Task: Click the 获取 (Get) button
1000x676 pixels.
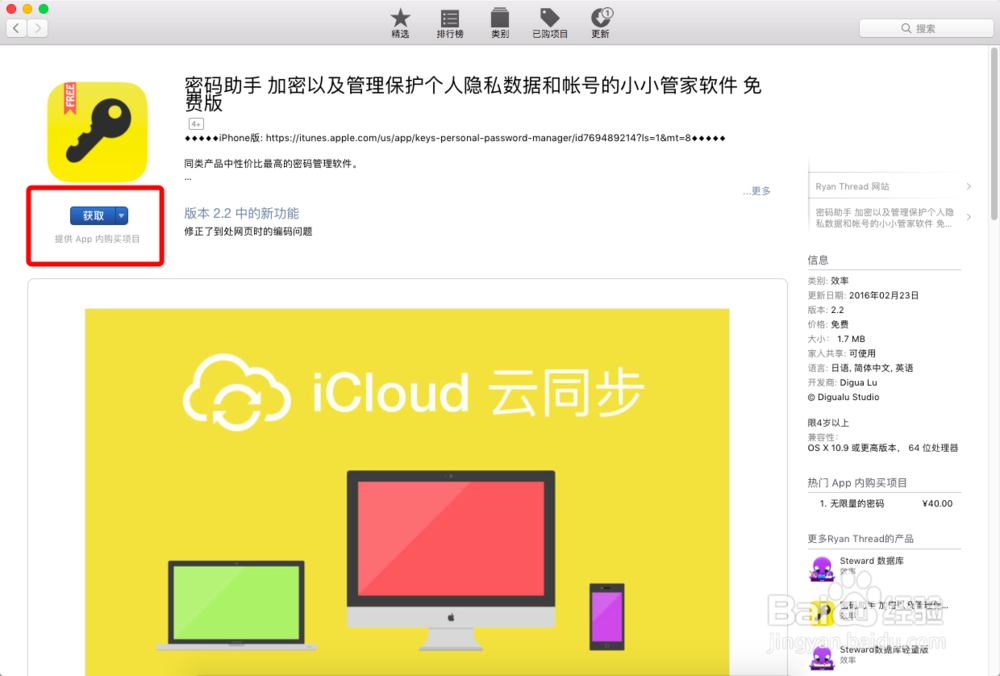Action: coord(93,216)
